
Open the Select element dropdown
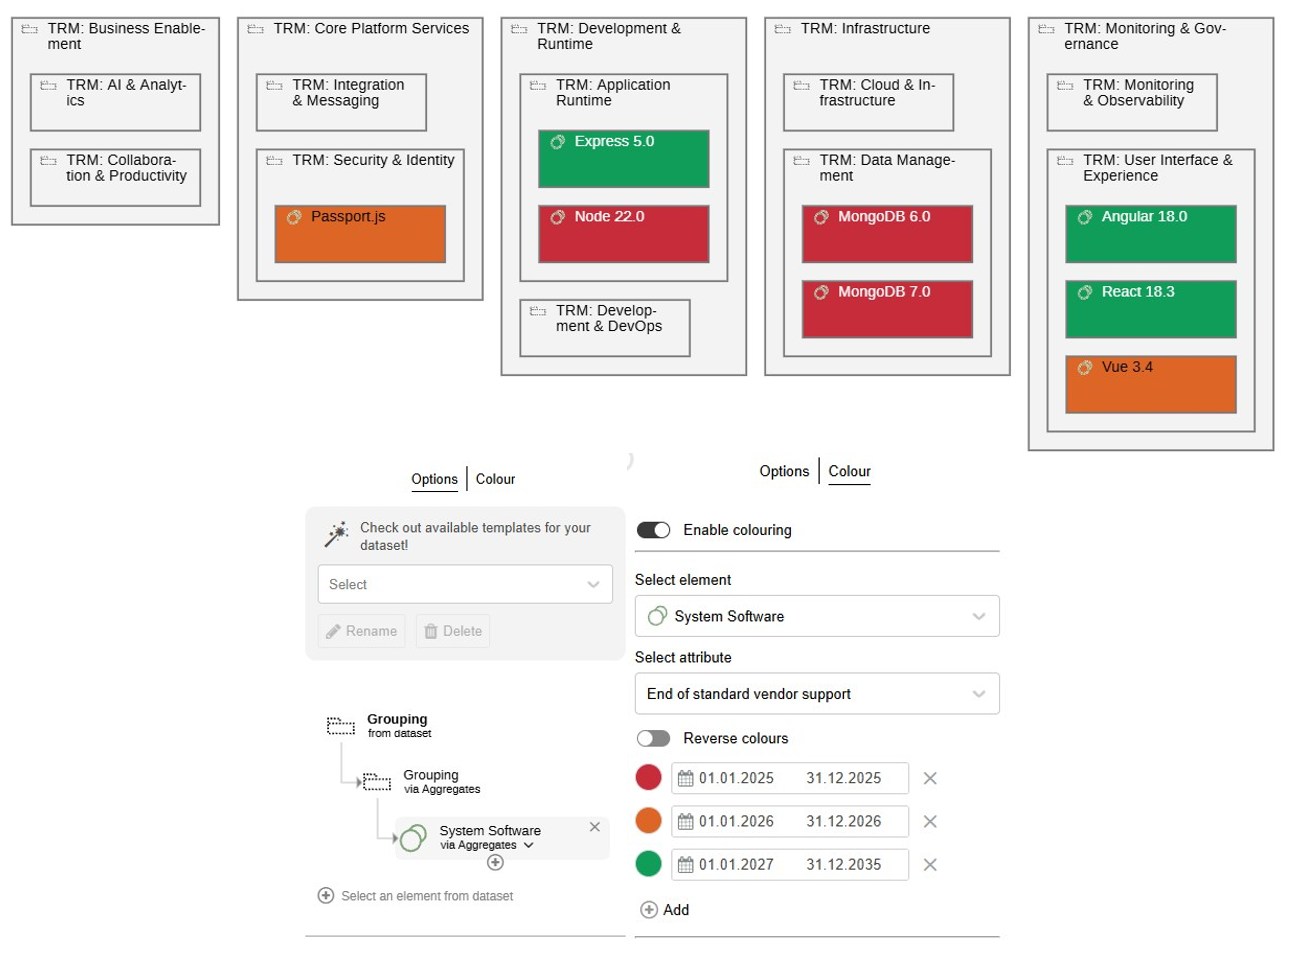817,617
